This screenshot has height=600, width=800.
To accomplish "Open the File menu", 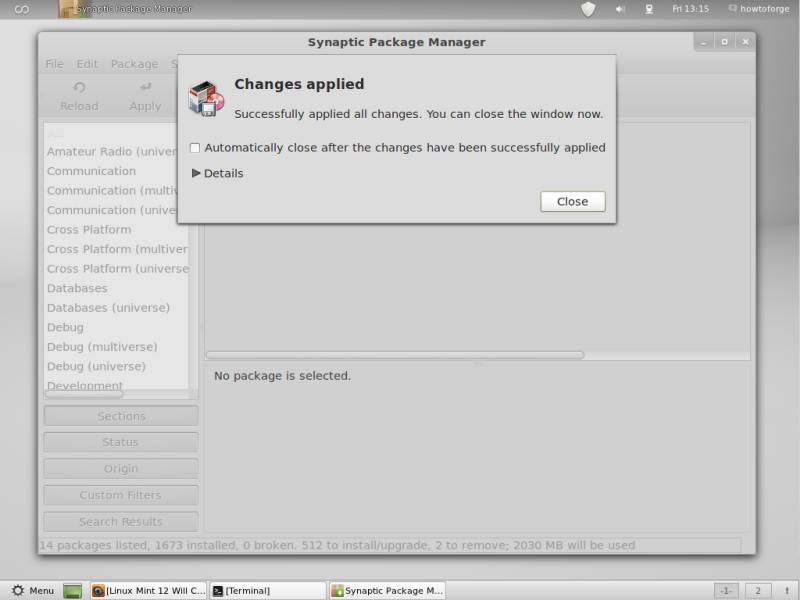I will point(54,64).
